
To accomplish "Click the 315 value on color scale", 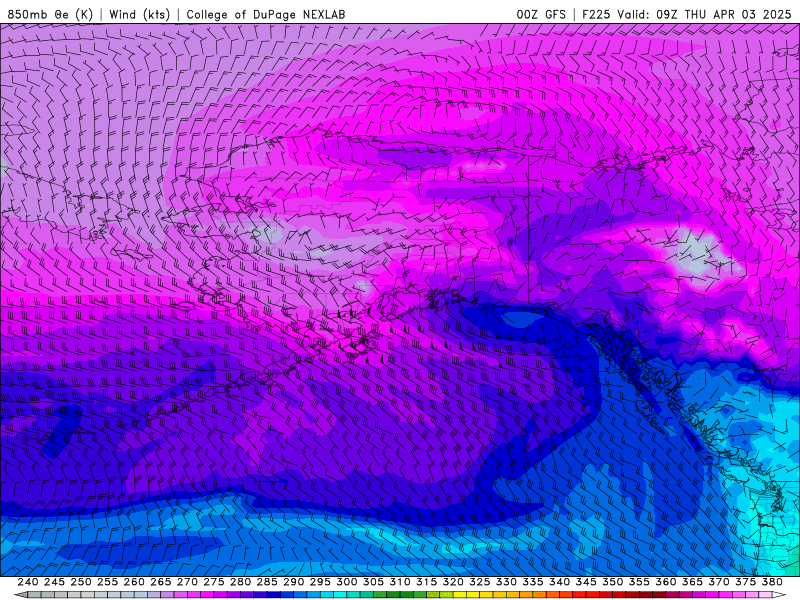I will click(426, 582).
